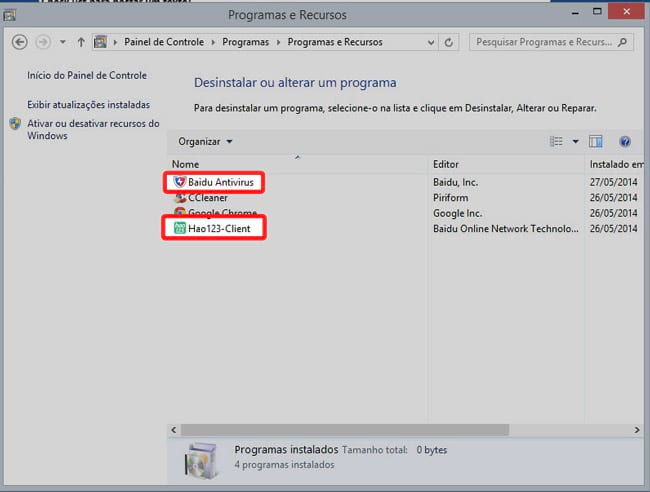650x492 pixels.
Task: Click Baidu Online Network Technolo... editor cell
Action: 506,228
